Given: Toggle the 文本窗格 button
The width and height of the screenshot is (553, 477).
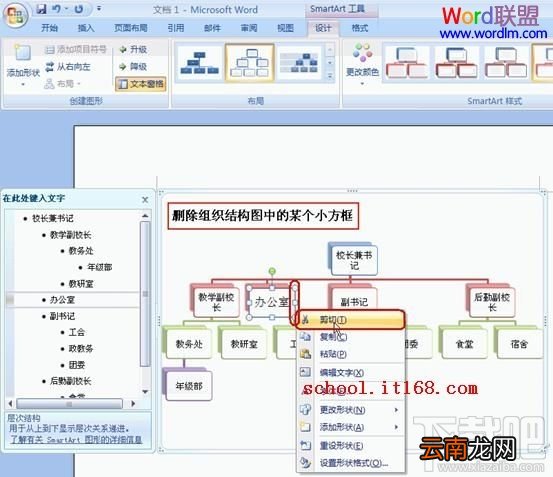Looking at the screenshot, I should point(141,84).
